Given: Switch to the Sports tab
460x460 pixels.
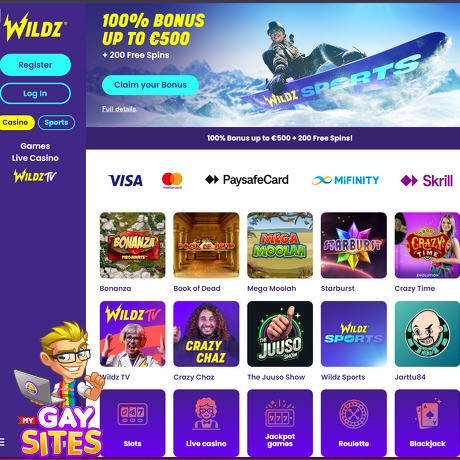Looking at the screenshot, I should coord(56,123).
